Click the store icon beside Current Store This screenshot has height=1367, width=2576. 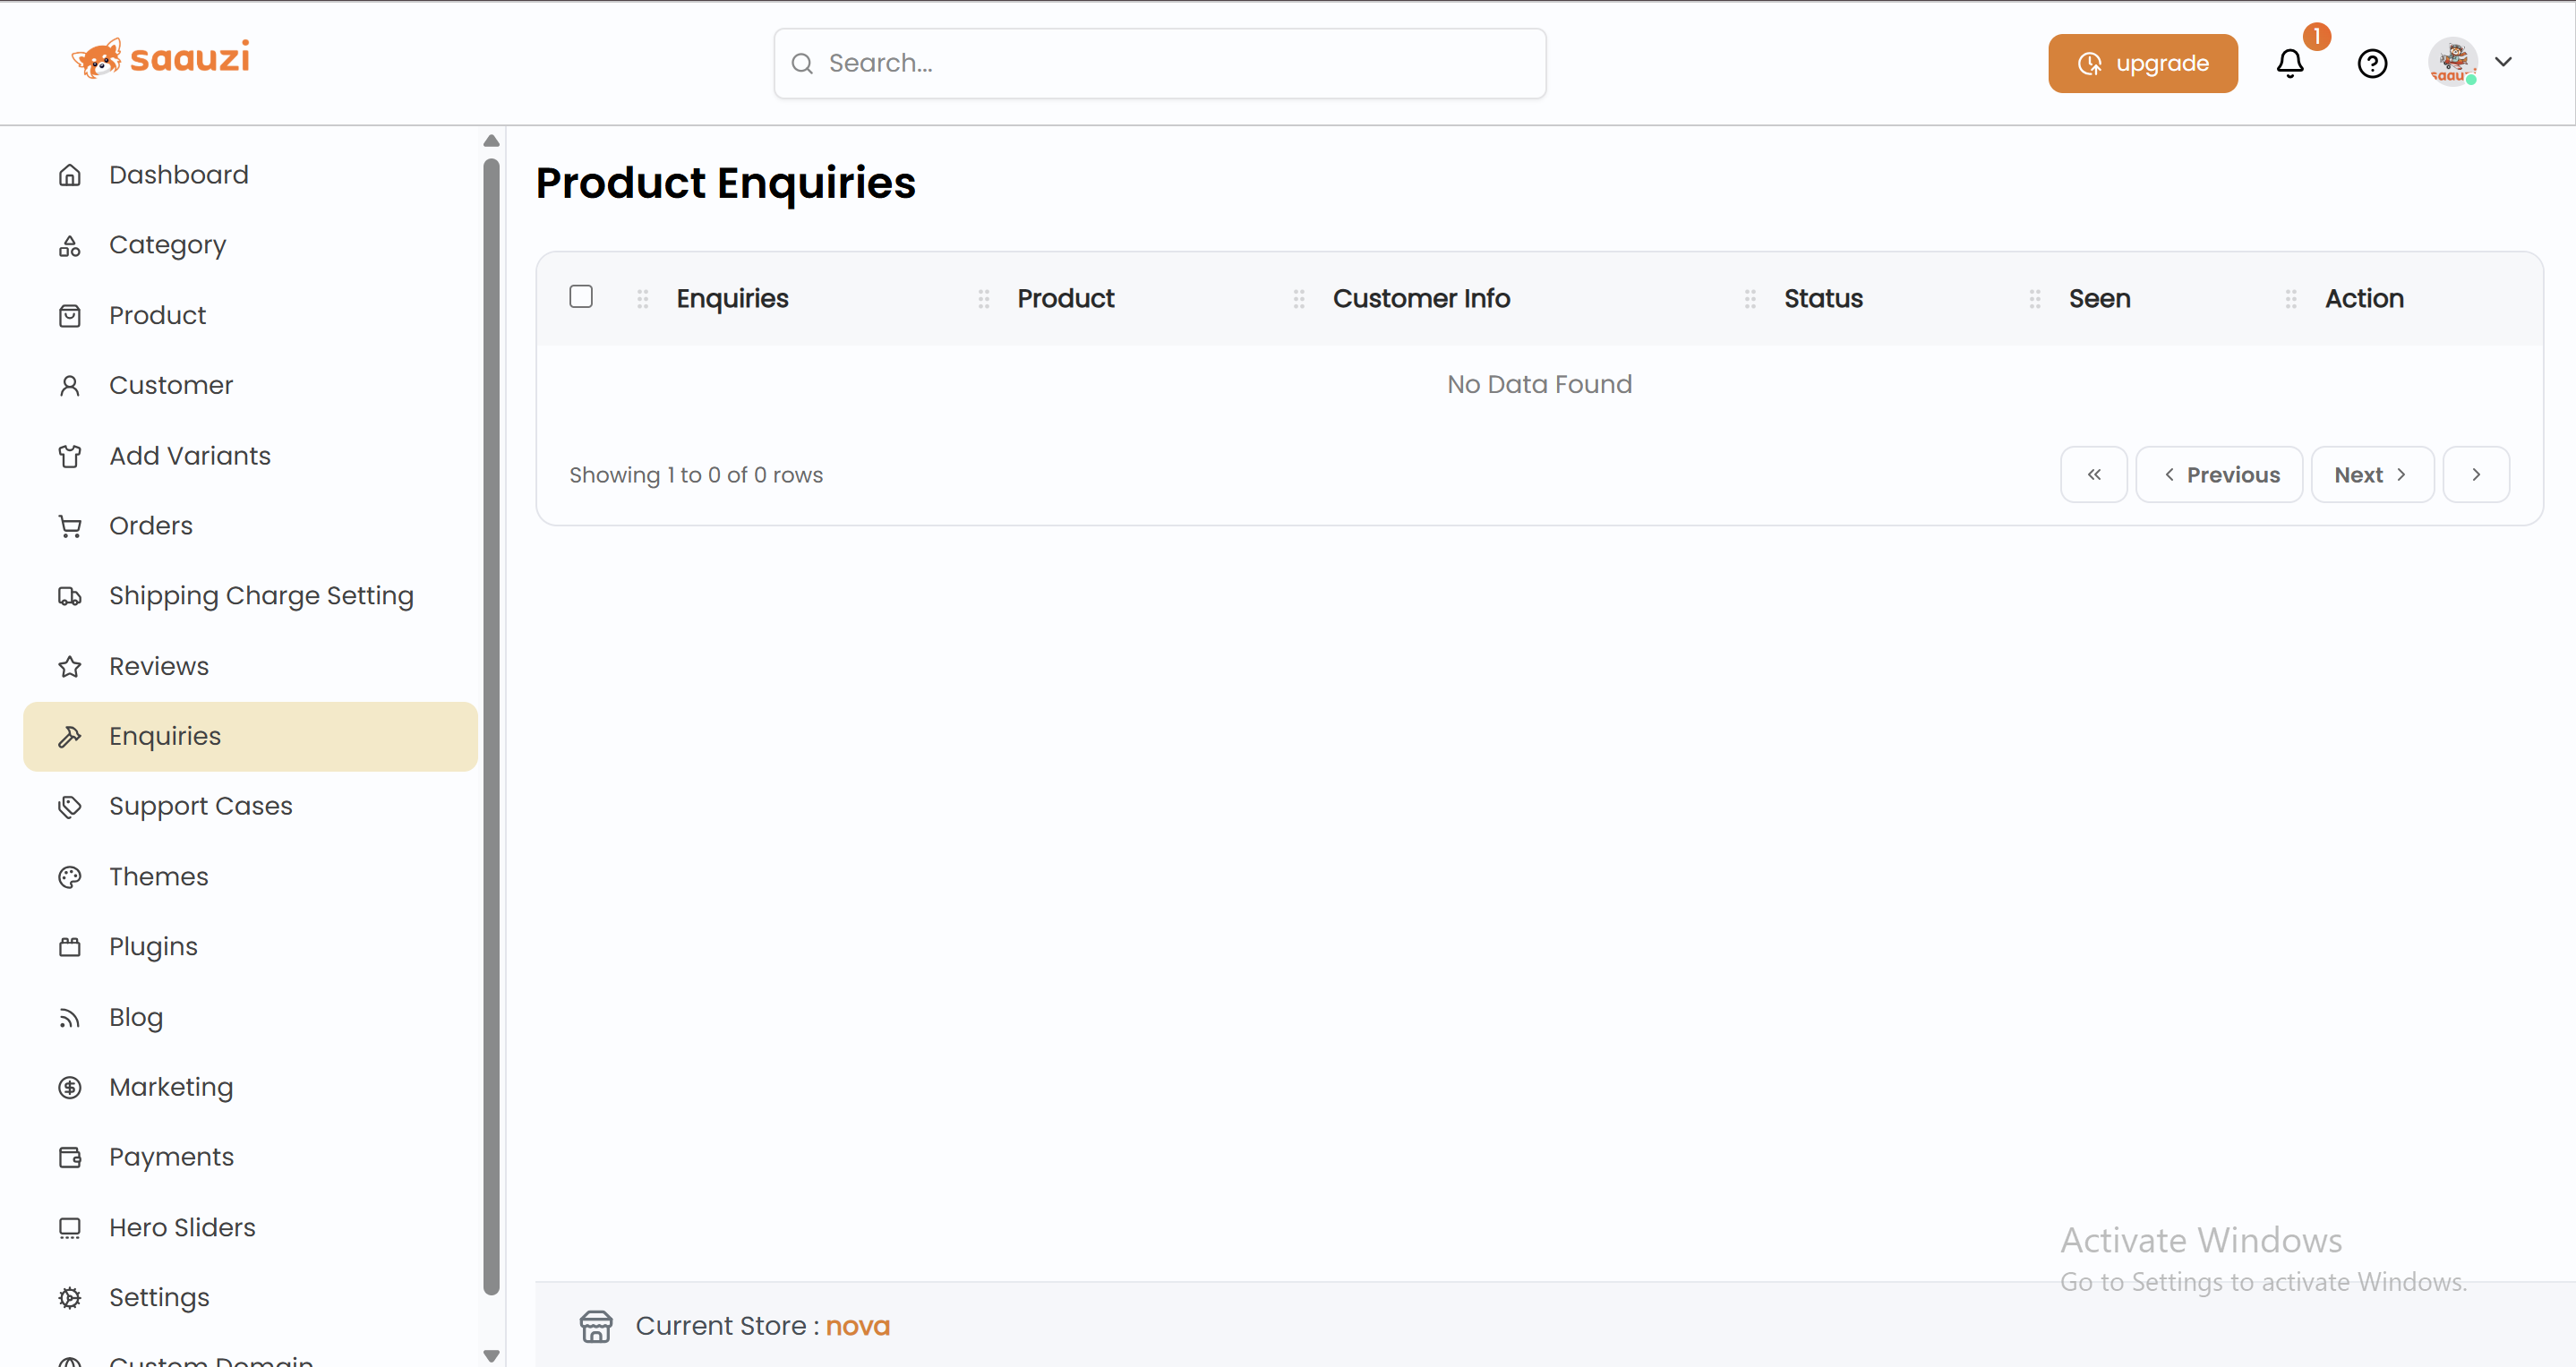pos(596,1326)
